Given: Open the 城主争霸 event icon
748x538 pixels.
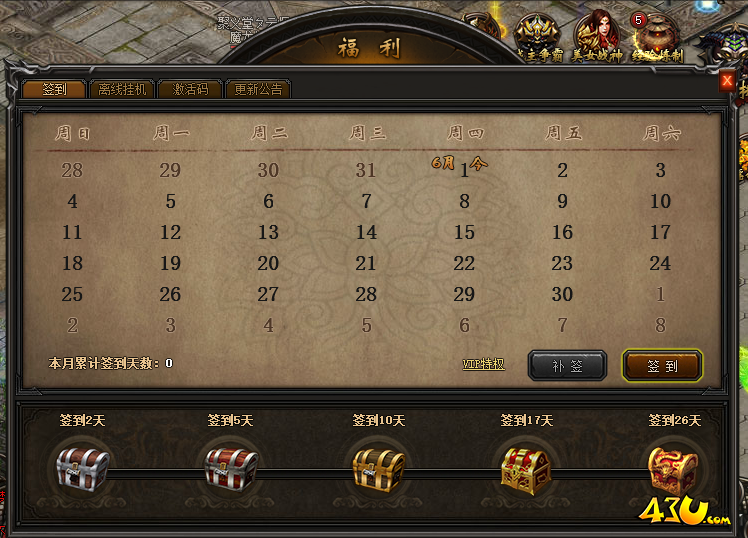Looking at the screenshot, I should (x=539, y=39).
